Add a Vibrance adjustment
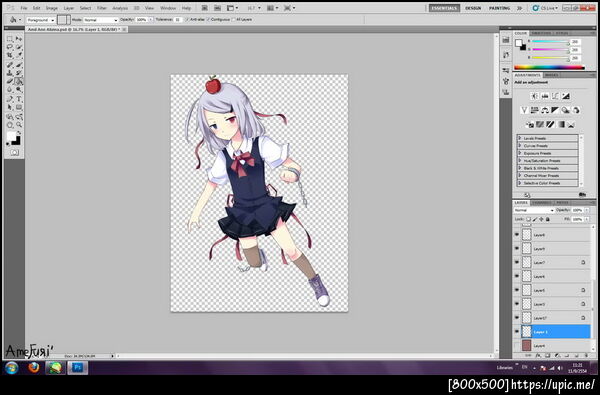600x395 pixels. click(525, 110)
